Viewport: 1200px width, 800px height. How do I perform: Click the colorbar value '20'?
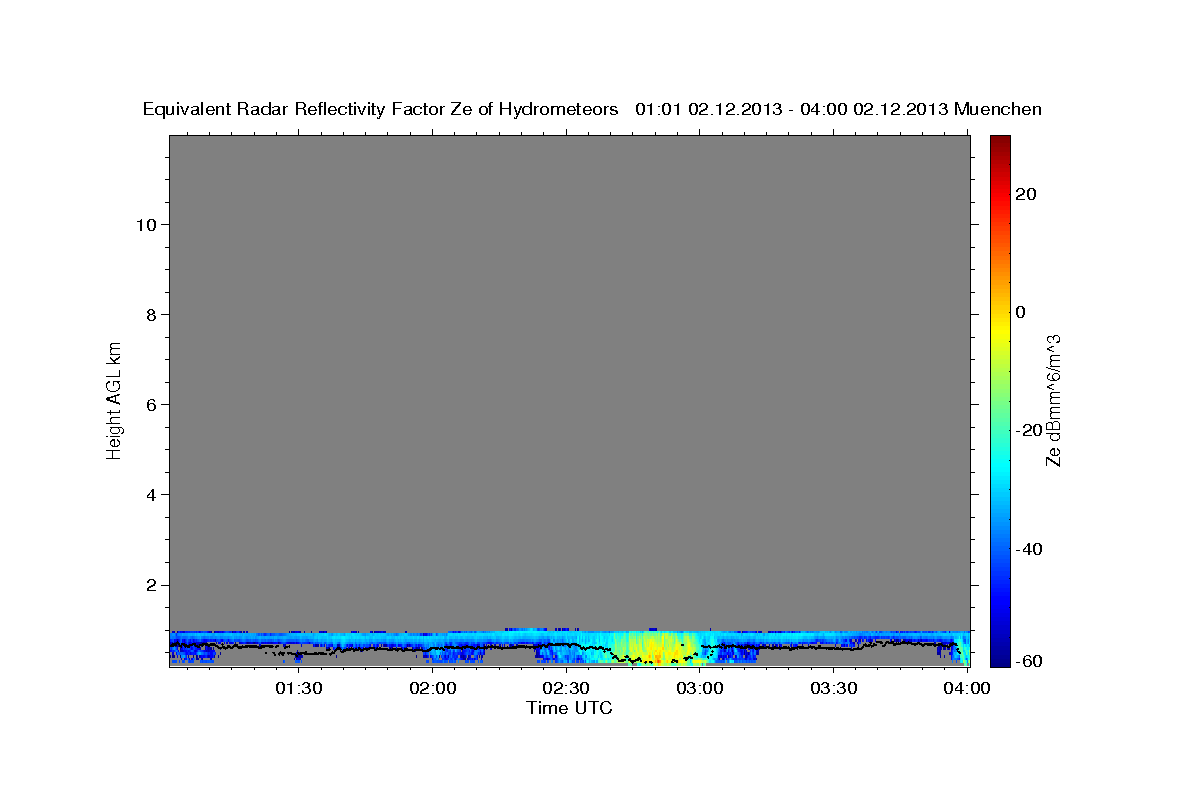pyautogui.click(x=1026, y=194)
